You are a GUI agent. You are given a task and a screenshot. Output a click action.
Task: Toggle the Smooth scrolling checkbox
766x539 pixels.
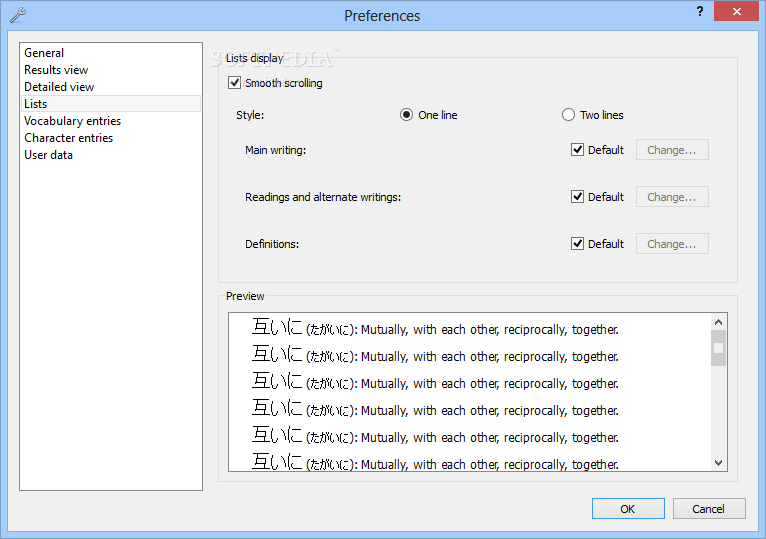coord(234,83)
